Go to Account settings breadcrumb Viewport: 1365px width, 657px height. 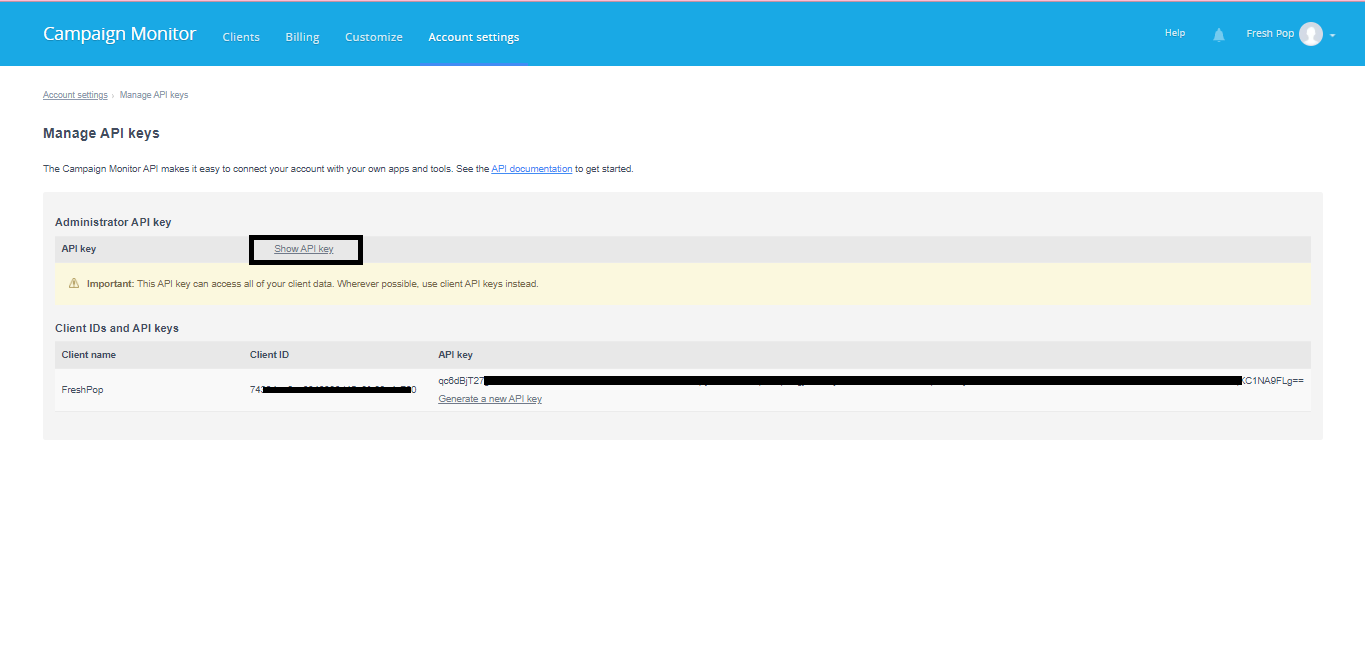pos(75,95)
